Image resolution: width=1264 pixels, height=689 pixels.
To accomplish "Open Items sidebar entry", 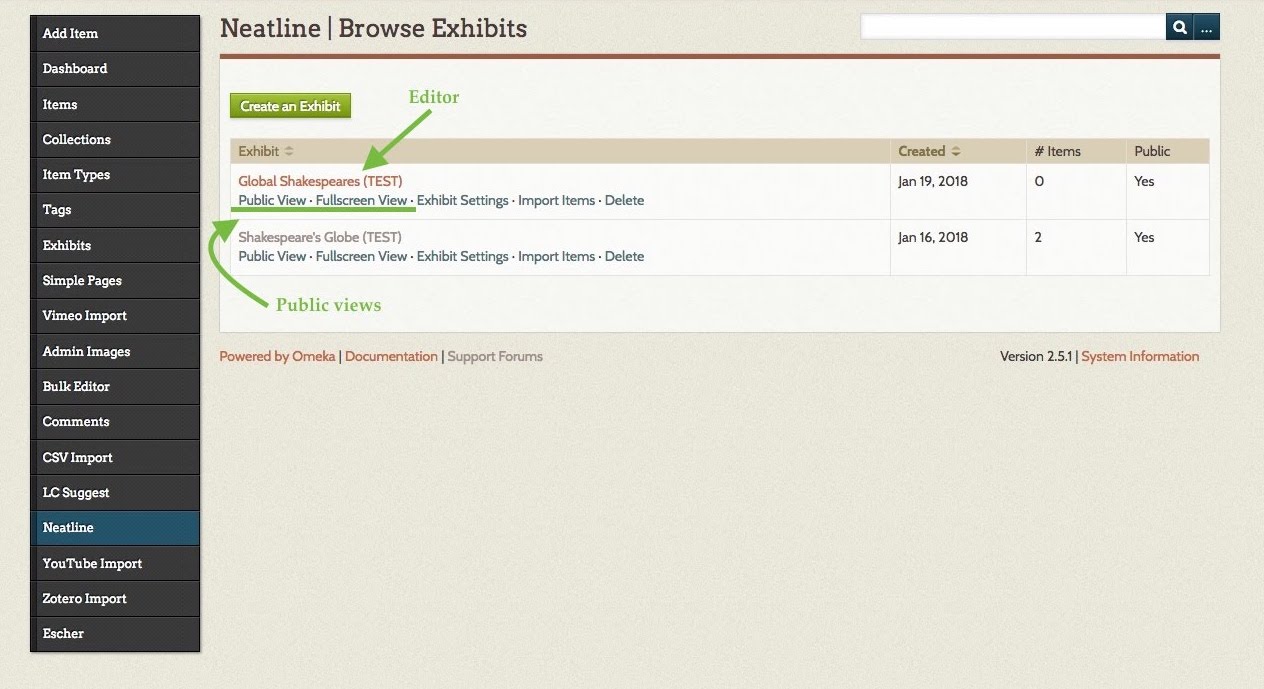I will tap(115, 104).
